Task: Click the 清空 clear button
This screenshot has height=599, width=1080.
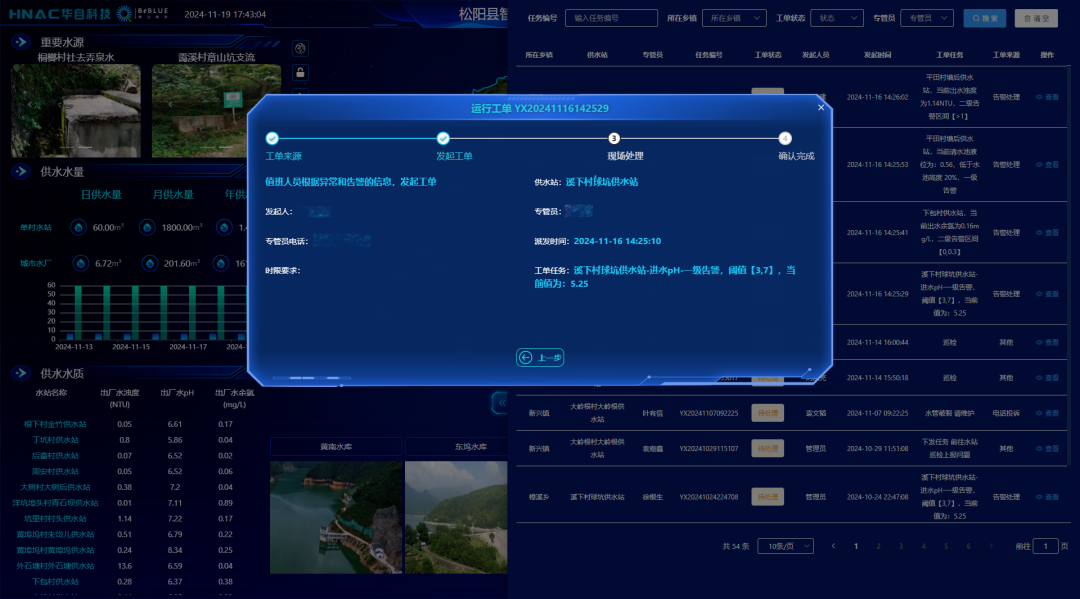Action: coord(1036,18)
